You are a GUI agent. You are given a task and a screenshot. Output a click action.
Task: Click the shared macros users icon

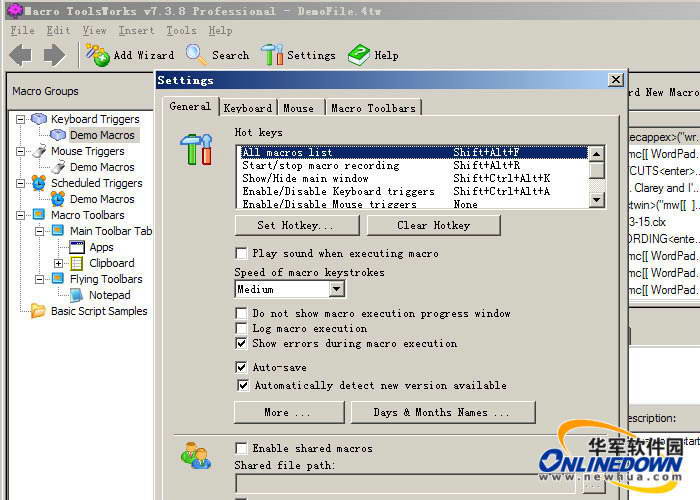[196, 455]
